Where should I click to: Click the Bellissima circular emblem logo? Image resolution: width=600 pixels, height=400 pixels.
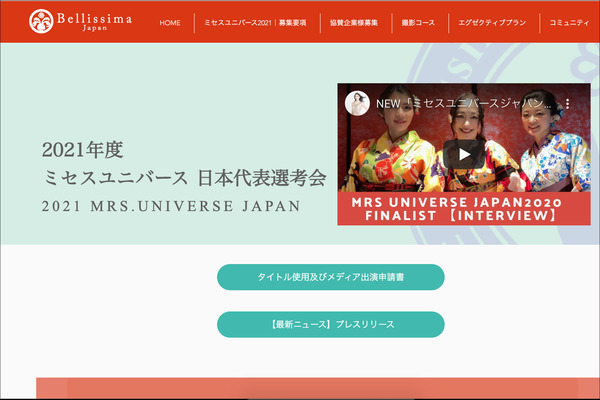pyautogui.click(x=41, y=21)
